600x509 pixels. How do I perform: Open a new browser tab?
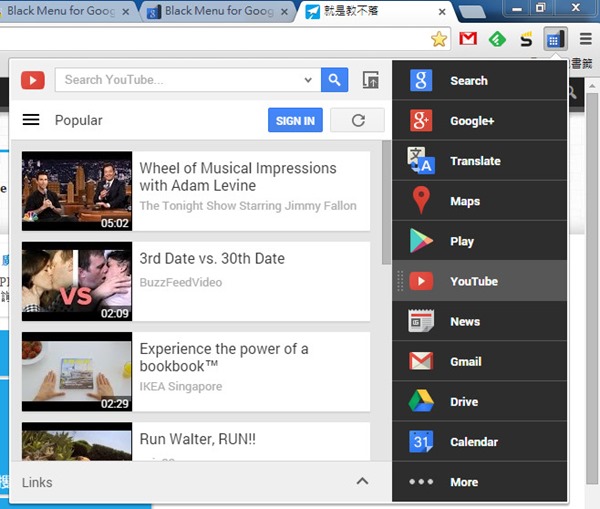tap(472, 11)
